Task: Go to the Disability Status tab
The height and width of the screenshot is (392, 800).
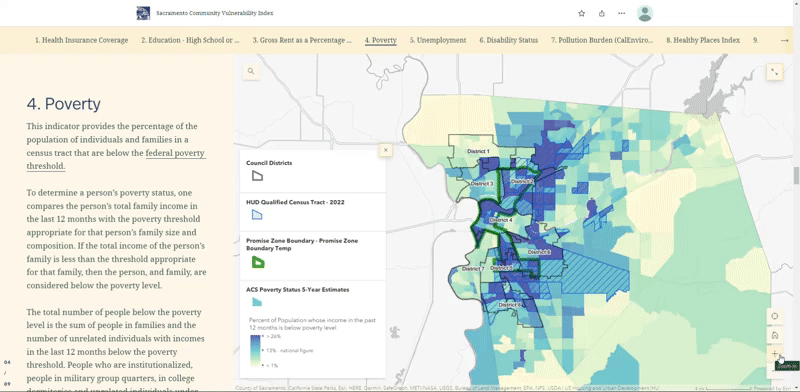Action: click(x=509, y=40)
